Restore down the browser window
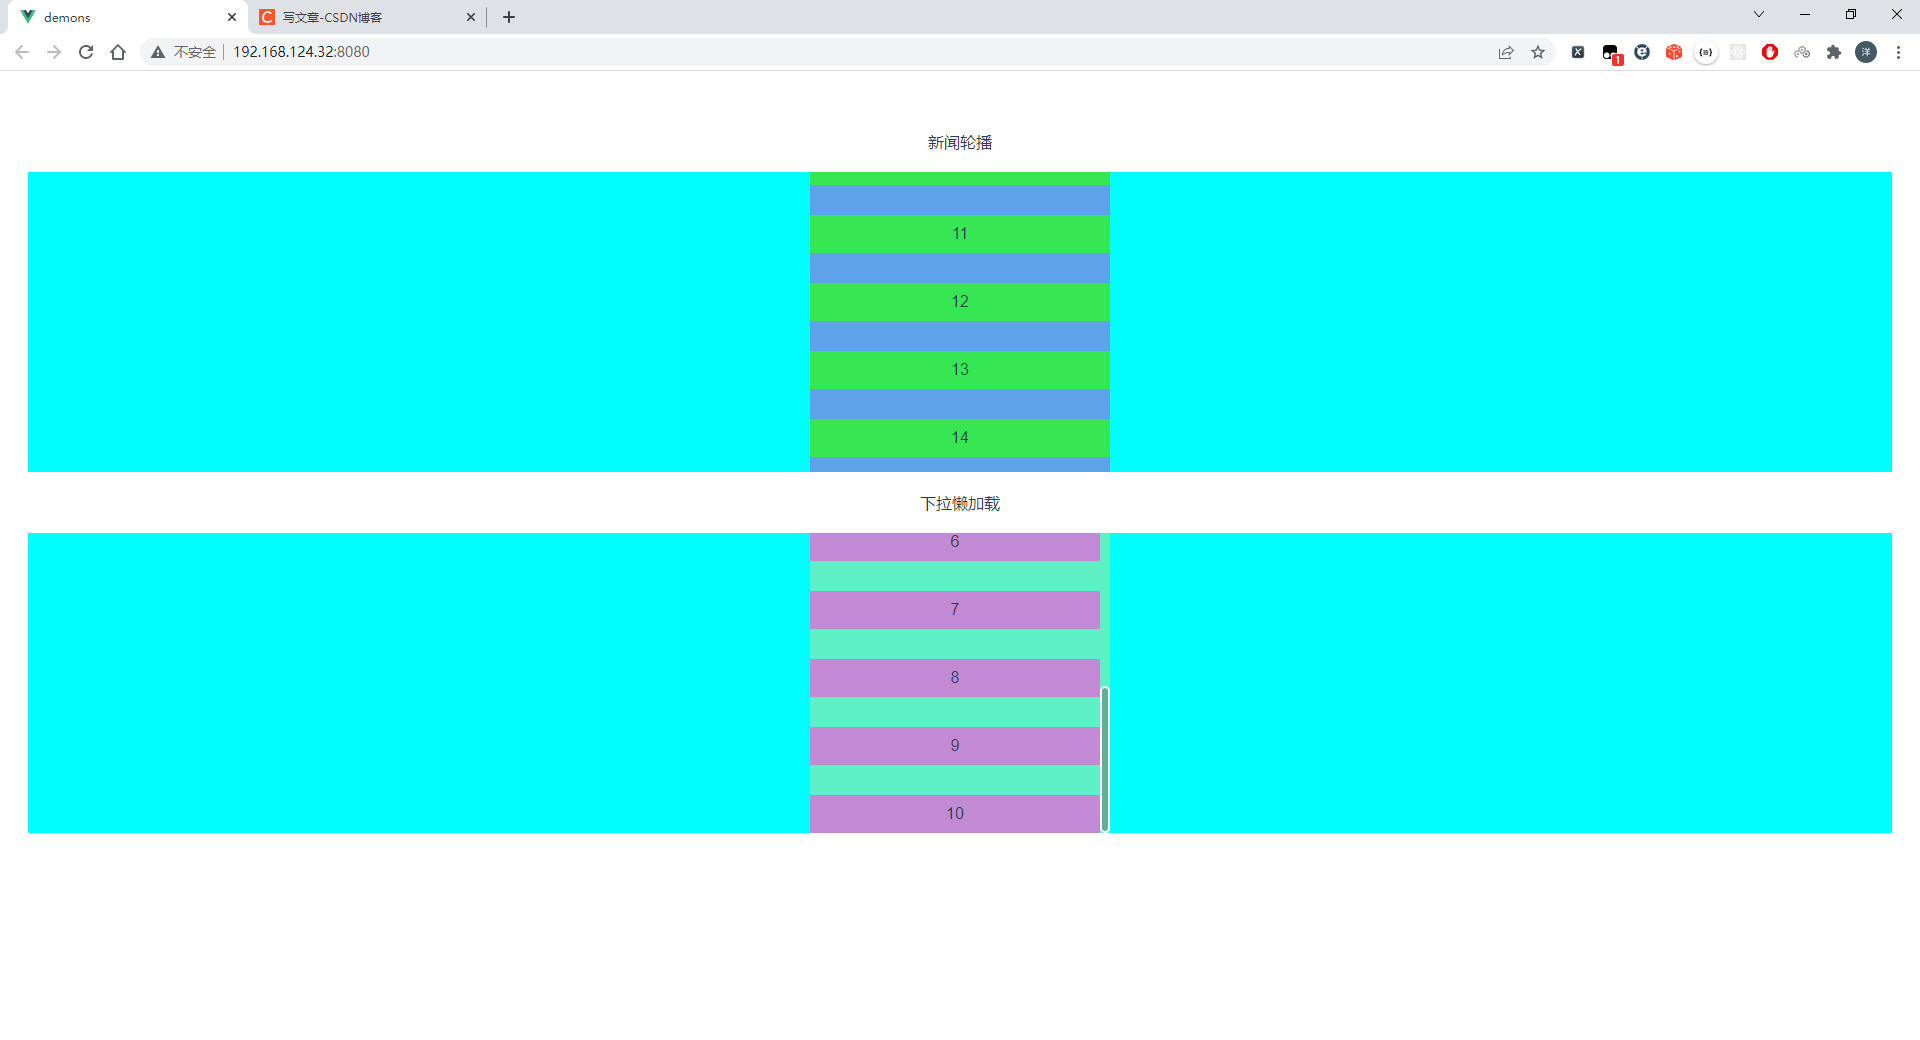This screenshot has width=1920, height=1040. pos(1851,14)
